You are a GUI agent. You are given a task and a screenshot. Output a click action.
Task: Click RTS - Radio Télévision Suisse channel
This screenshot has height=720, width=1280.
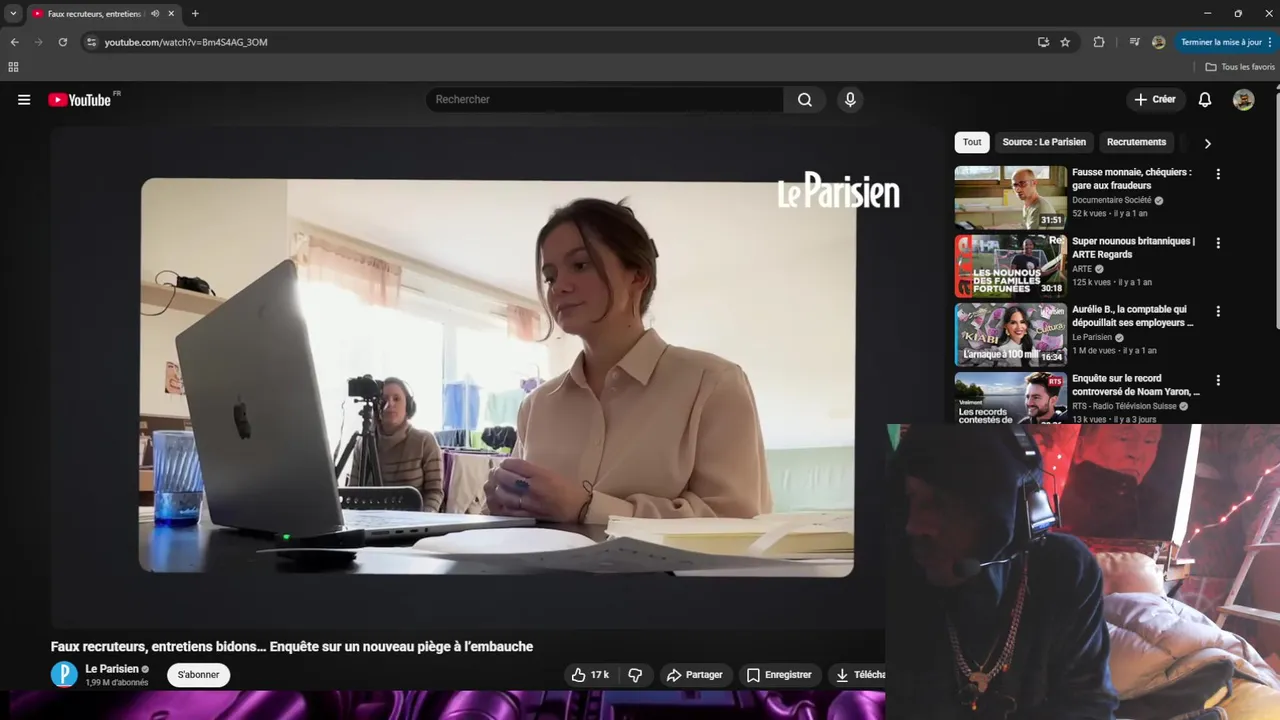click(x=1124, y=406)
